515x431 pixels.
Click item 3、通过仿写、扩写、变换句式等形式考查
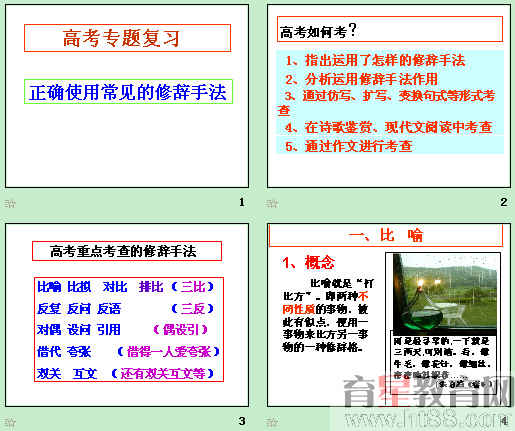pyautogui.click(x=387, y=103)
